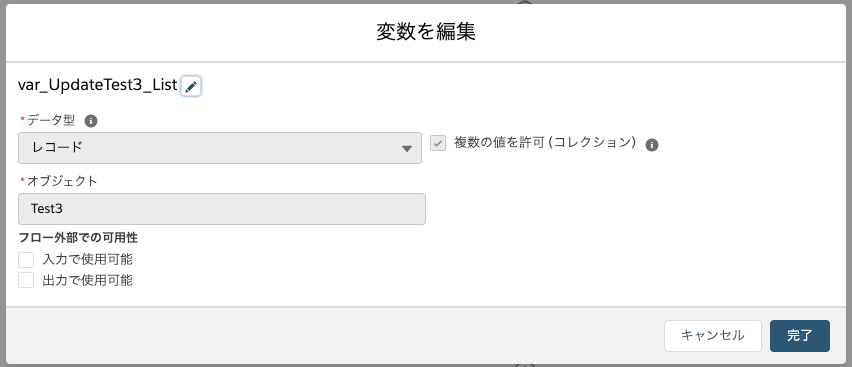This screenshot has width=852, height=367.
Task: Click the 入力で使用可能 label text
Action: coord(87,260)
